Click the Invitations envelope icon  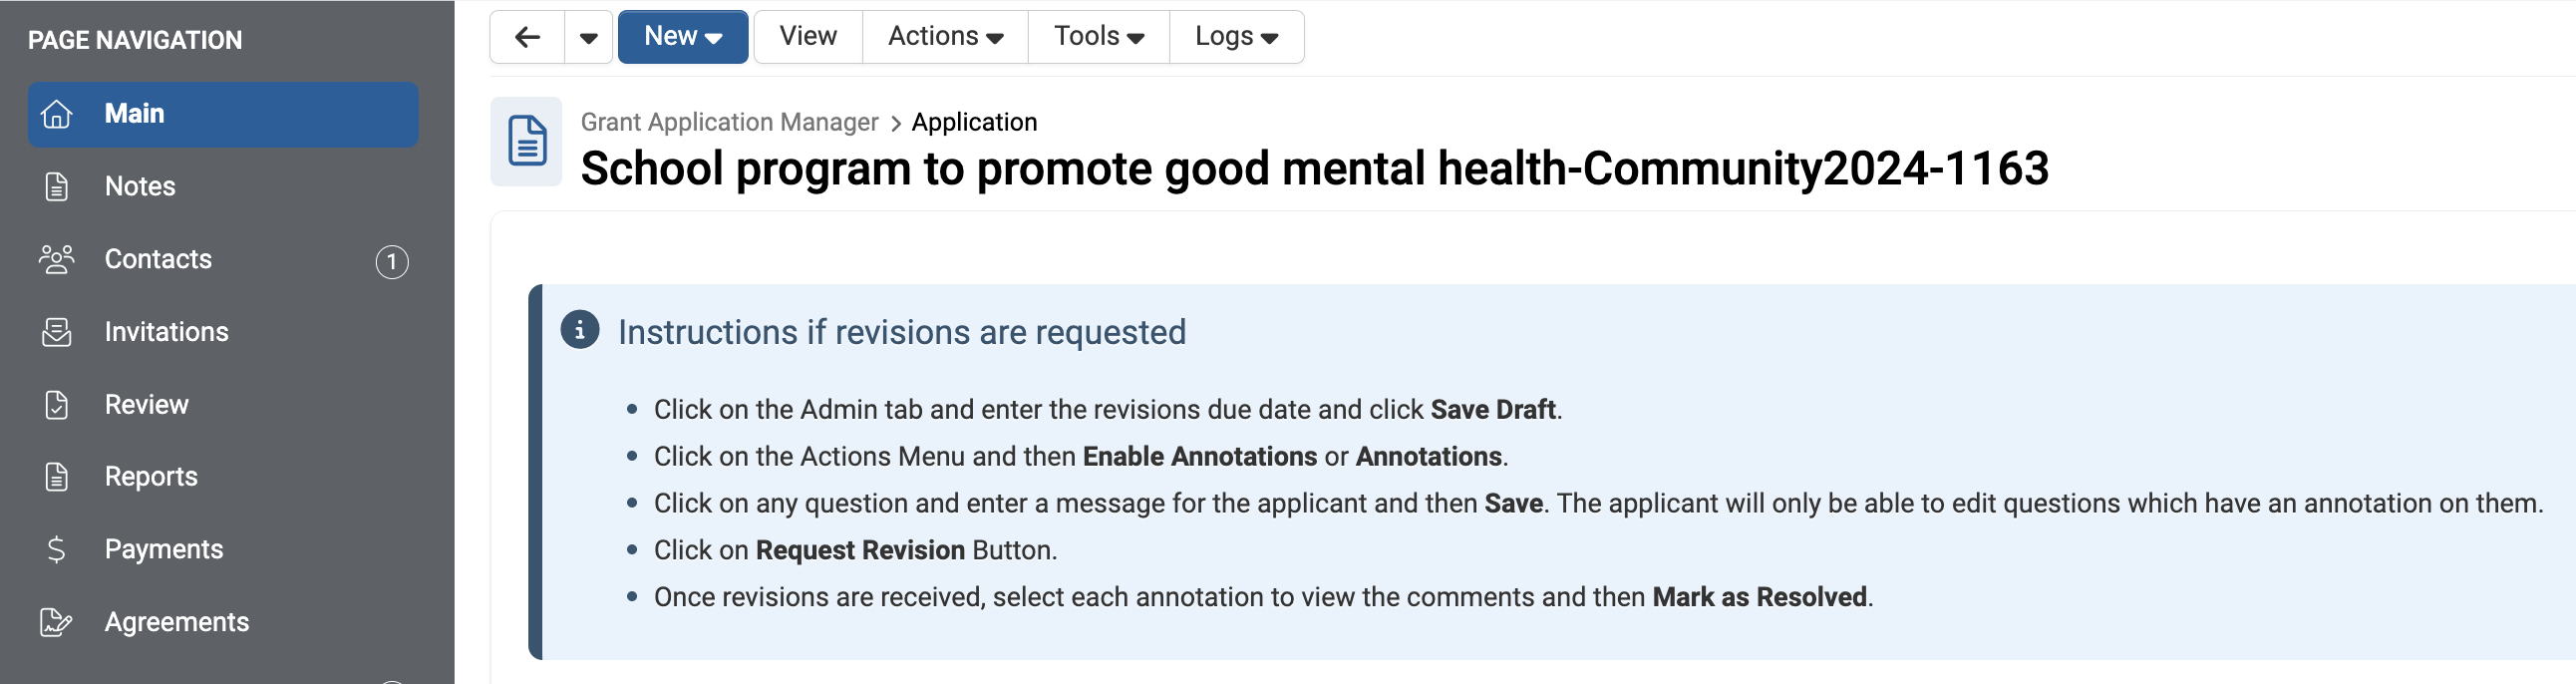57,332
